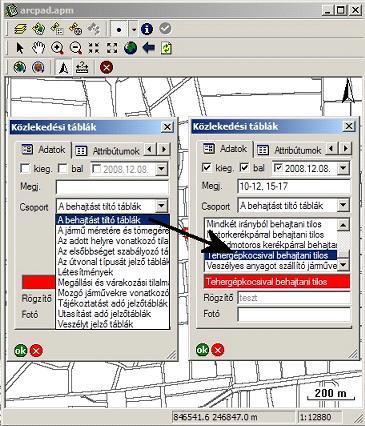Image resolution: width=365 pixels, height=426 pixels.
Task: Toggle the north arrow tool
Action: pyautogui.click(x=63, y=68)
